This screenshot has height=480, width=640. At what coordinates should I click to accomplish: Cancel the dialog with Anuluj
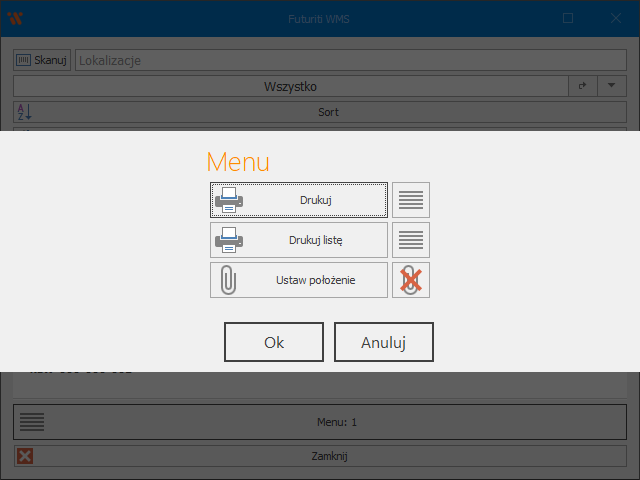point(383,342)
